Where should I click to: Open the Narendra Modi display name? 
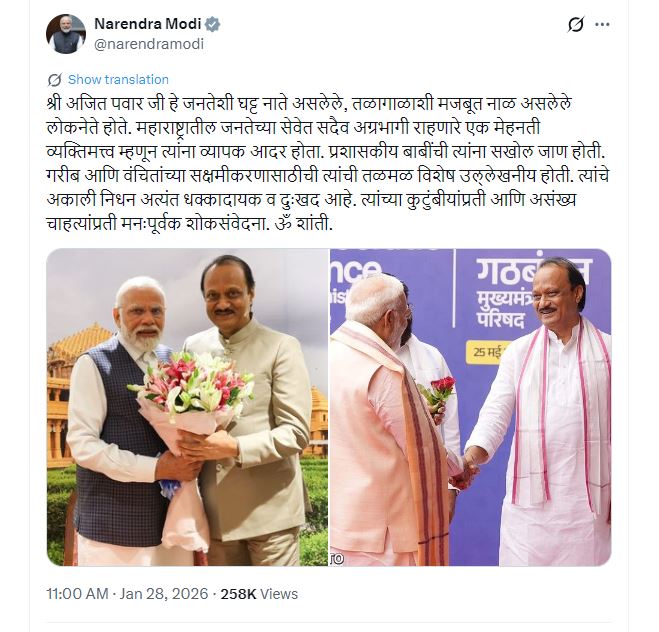(x=148, y=24)
